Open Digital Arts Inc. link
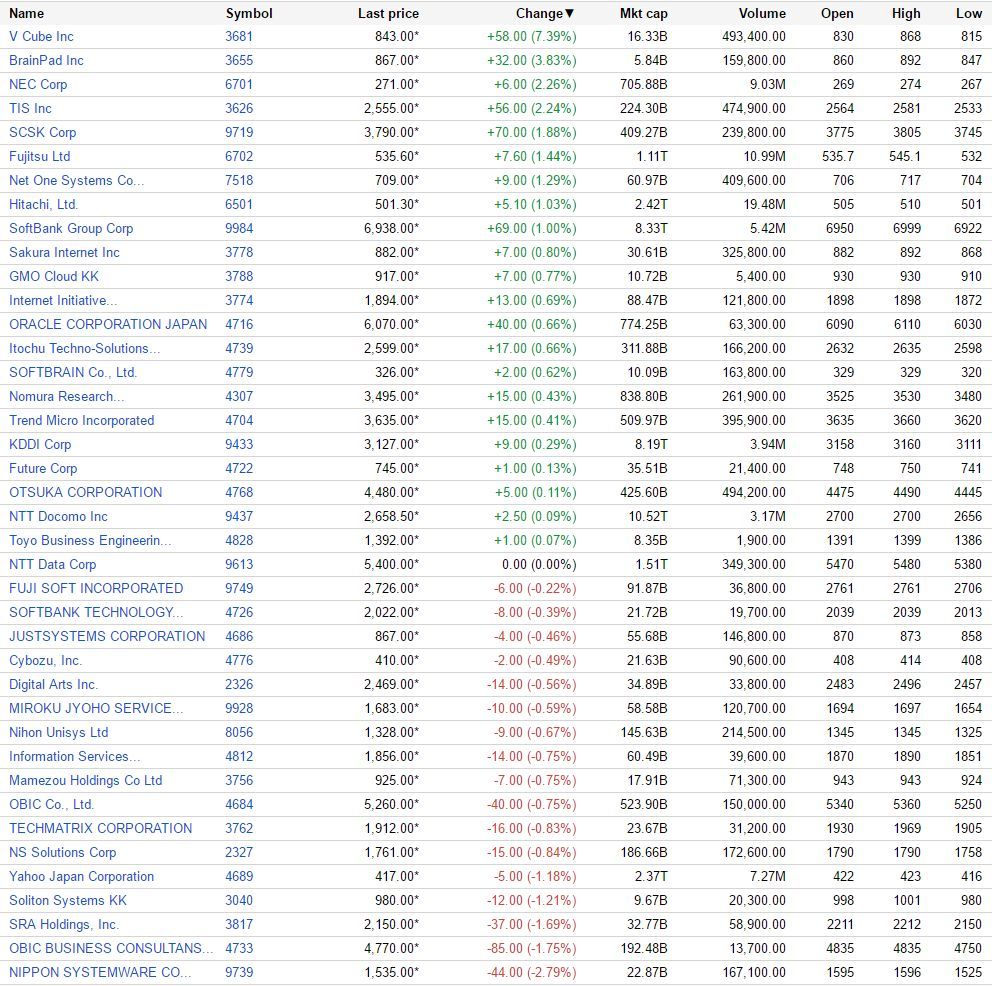 [54, 686]
